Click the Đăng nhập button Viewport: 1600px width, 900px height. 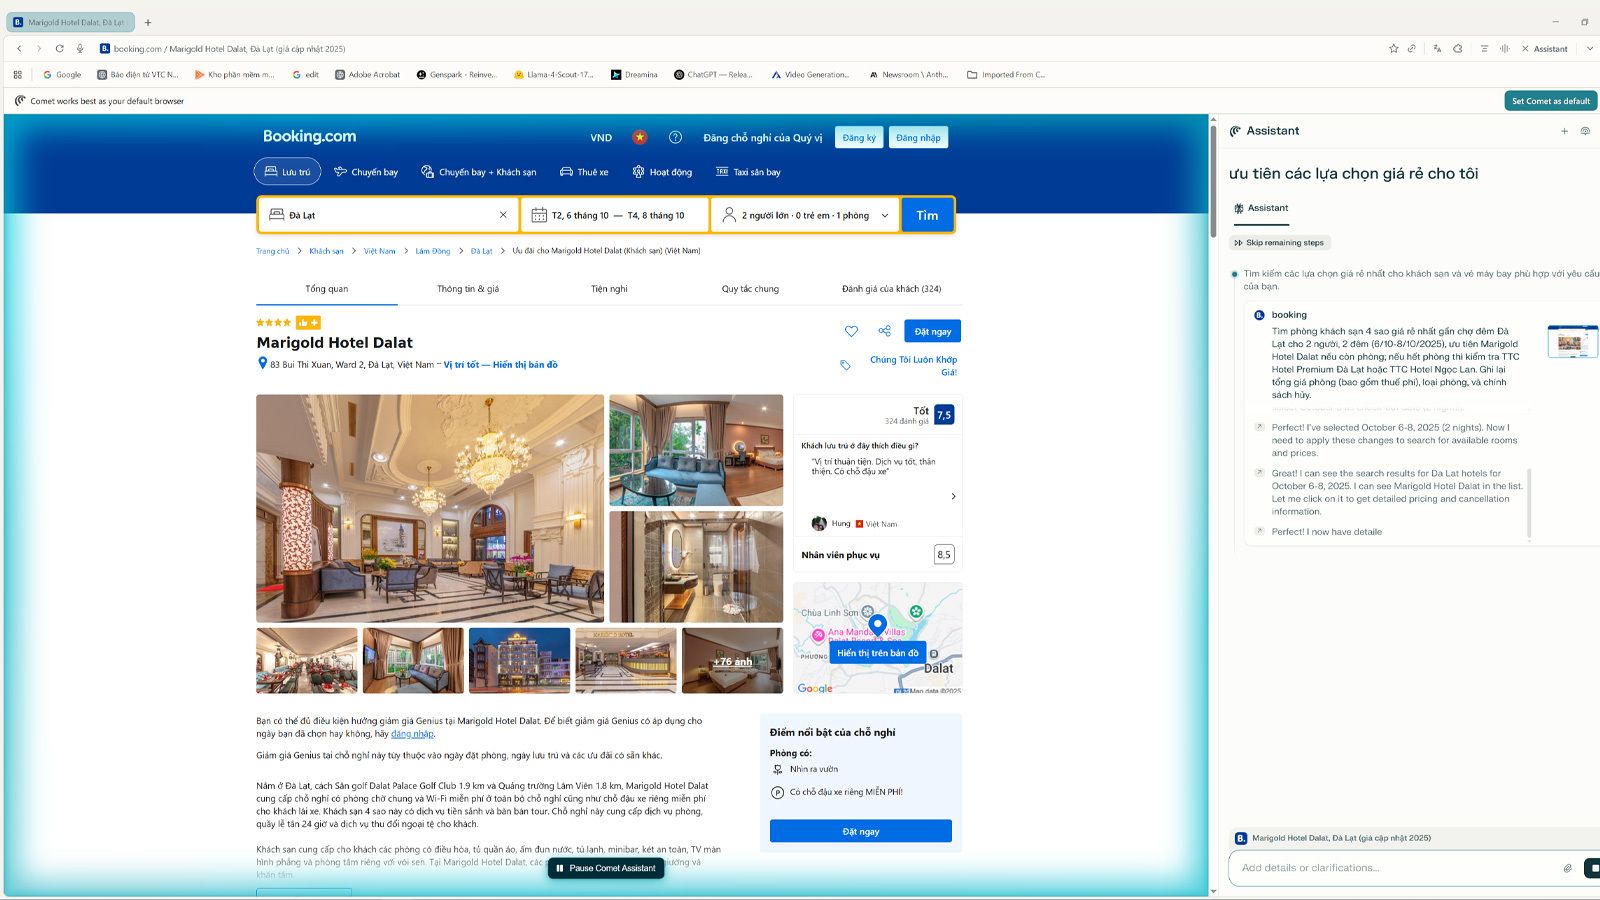click(x=918, y=138)
